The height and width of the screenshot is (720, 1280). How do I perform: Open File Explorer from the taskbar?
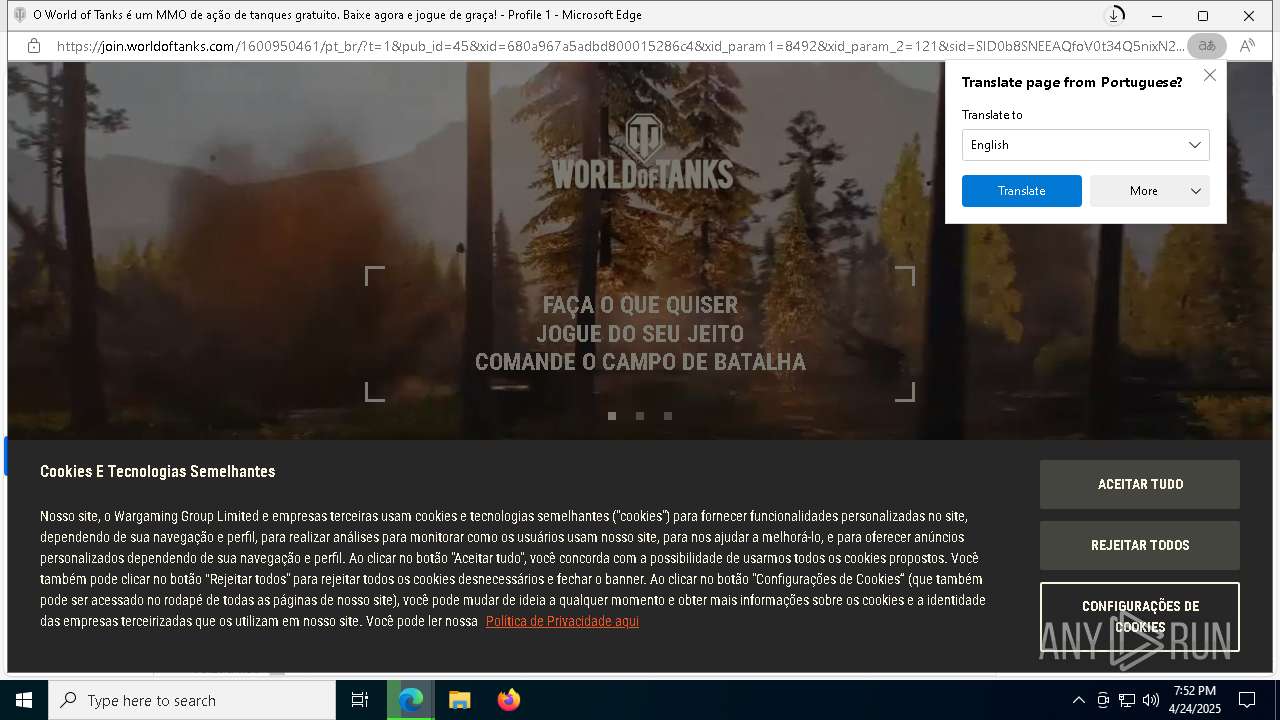click(459, 700)
